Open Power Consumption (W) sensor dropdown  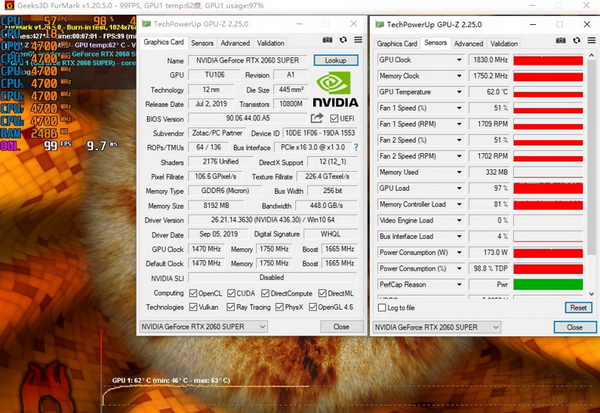point(458,253)
